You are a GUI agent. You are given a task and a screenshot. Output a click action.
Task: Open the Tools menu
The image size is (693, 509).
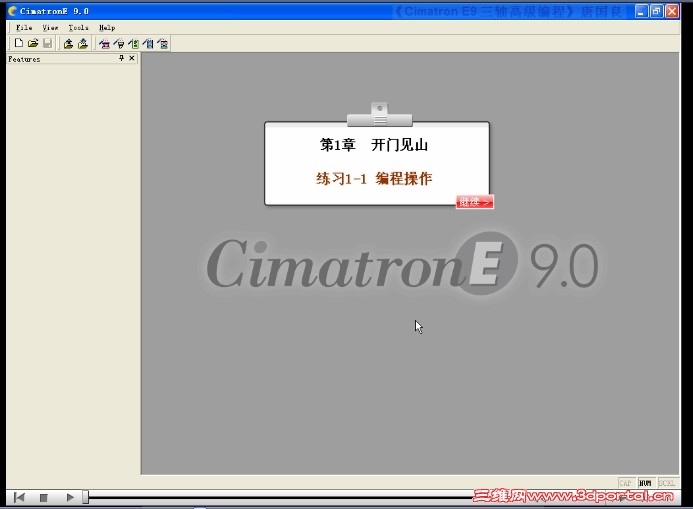click(78, 27)
